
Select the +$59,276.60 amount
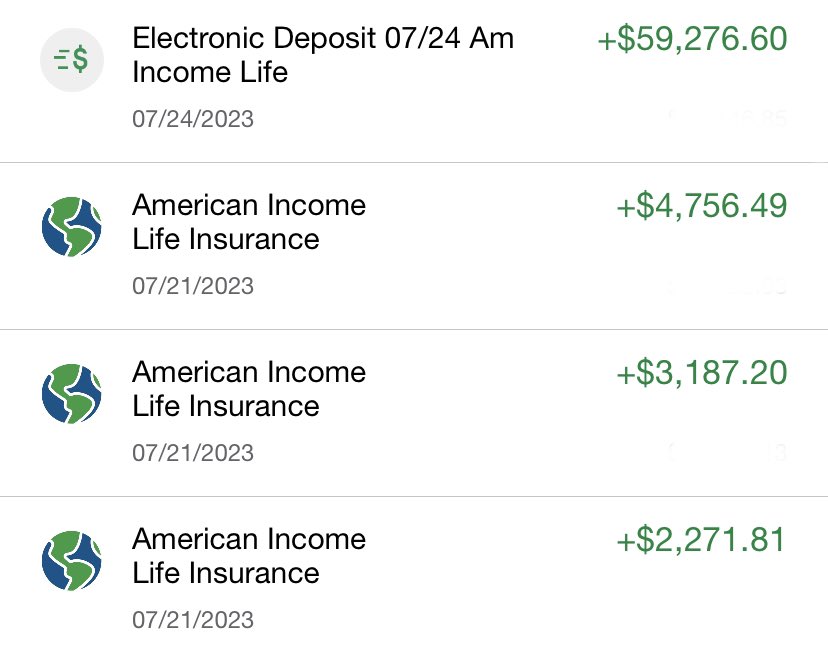(x=692, y=39)
